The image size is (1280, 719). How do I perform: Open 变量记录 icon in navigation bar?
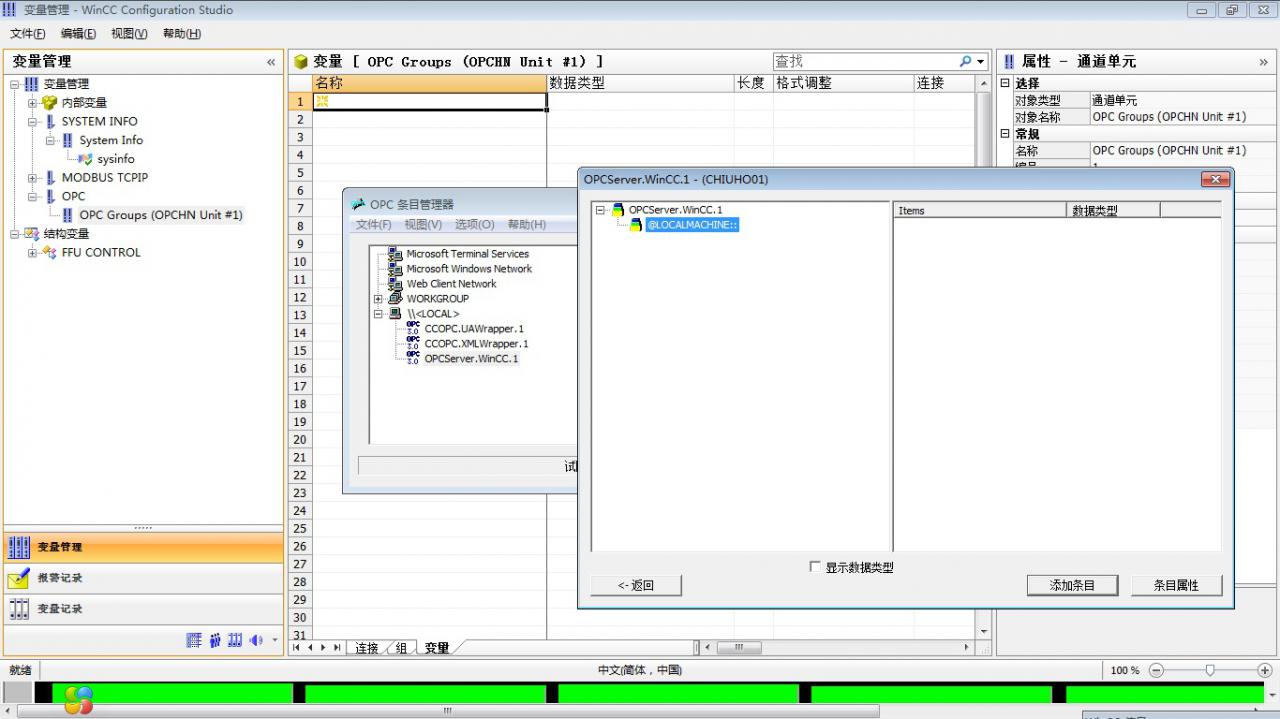tap(19, 609)
